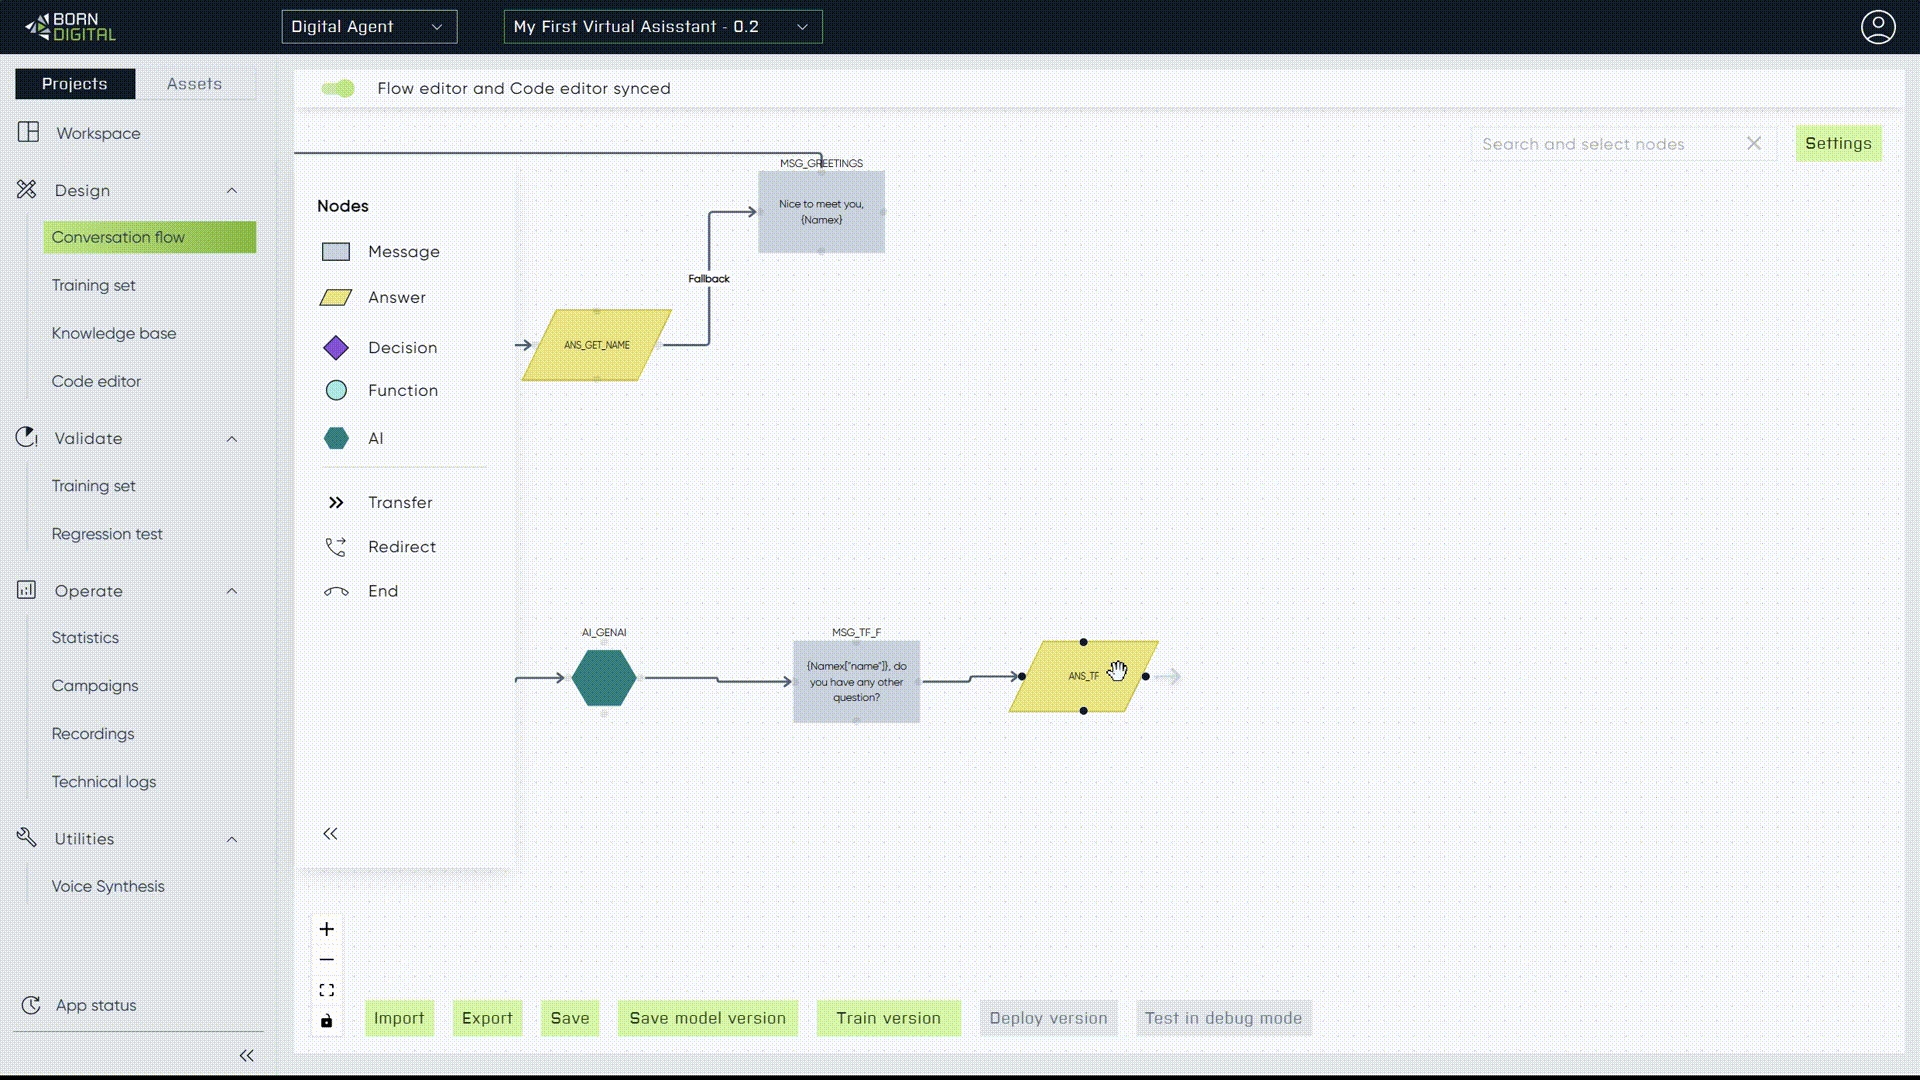Zoom in with the plus icon
Screen dimensions: 1920x1080
(x=327, y=929)
